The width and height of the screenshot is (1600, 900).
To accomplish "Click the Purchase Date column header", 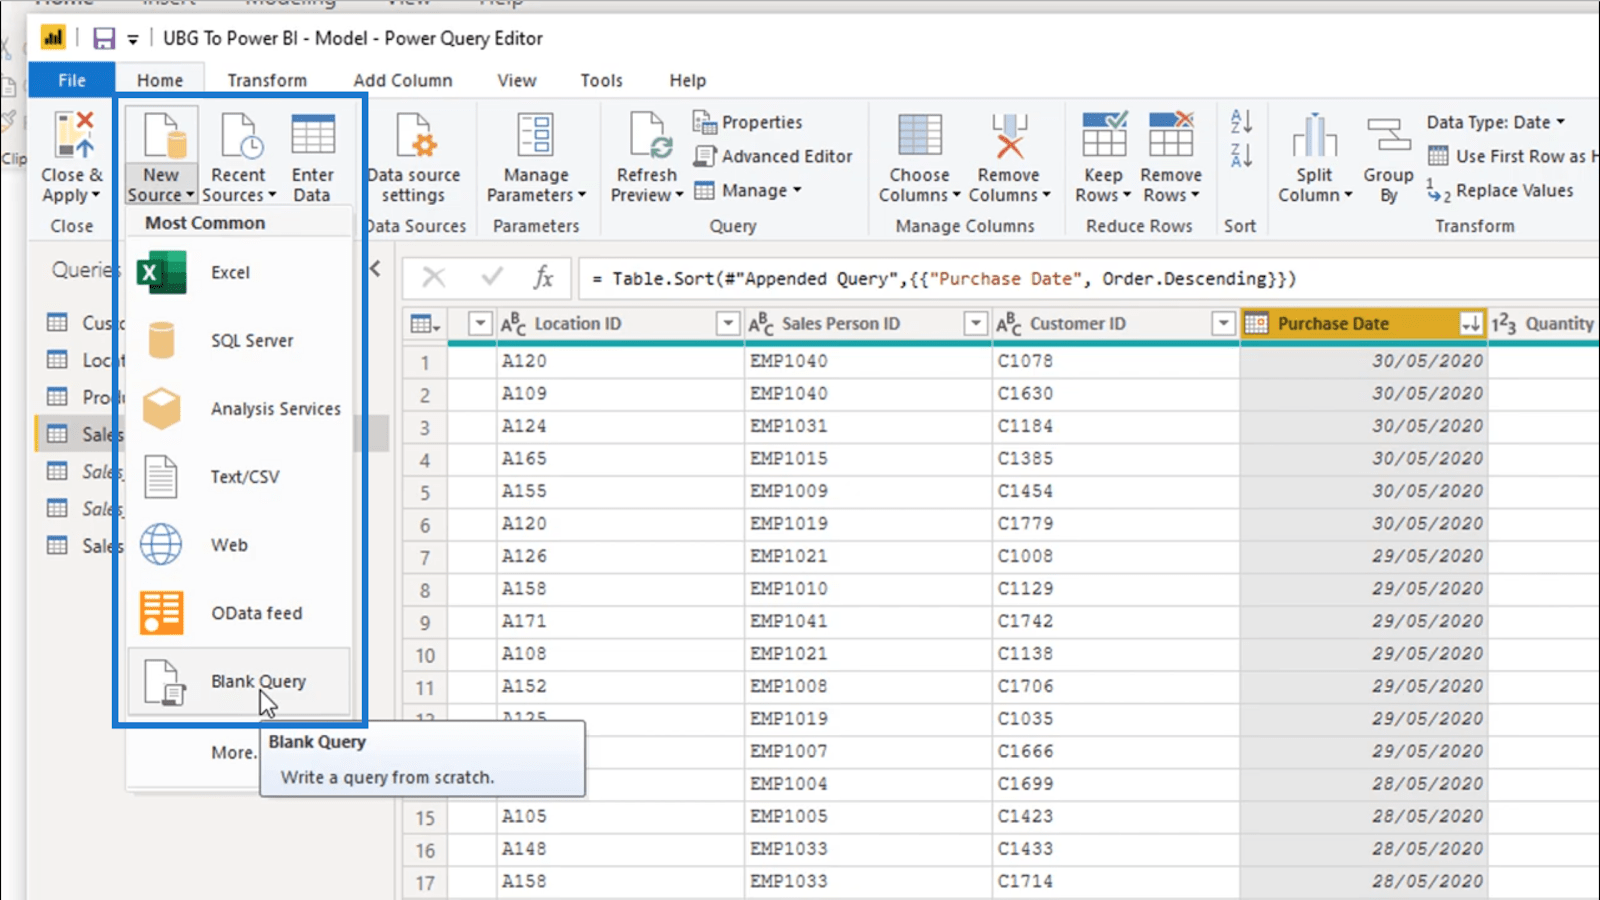I will [x=1363, y=323].
